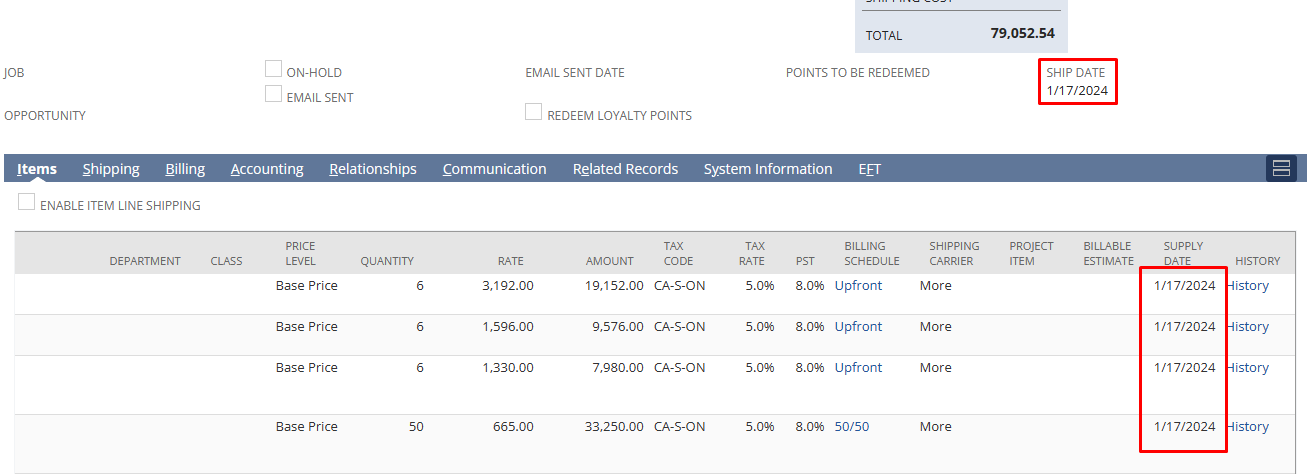Image resolution: width=1314 pixels, height=474 pixels.
Task: Toggle Enable Item Line Shipping checkbox
Action: [27, 202]
